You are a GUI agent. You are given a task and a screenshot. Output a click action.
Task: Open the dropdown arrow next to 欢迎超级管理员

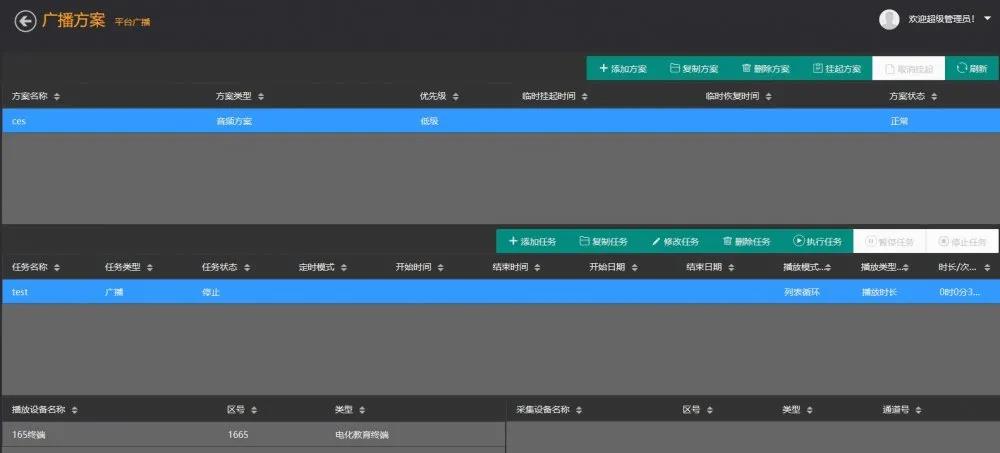click(988, 19)
